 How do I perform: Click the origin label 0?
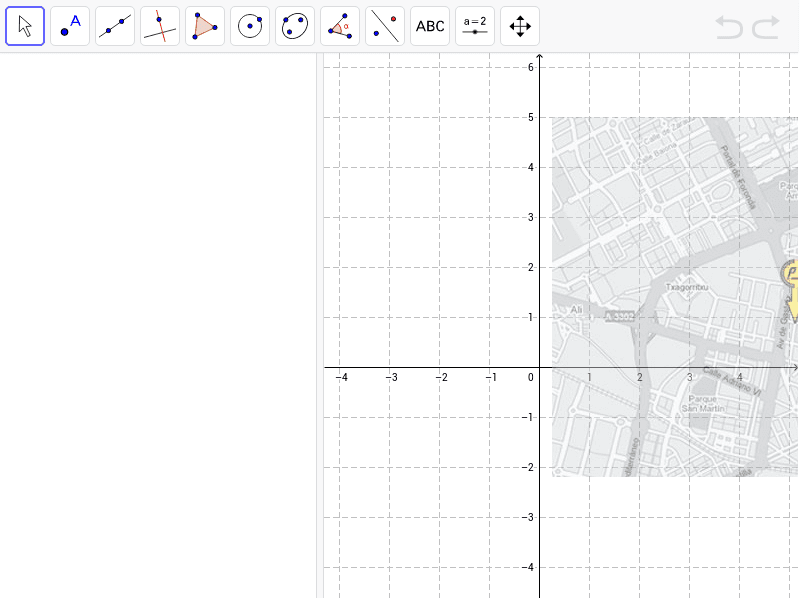point(531,377)
